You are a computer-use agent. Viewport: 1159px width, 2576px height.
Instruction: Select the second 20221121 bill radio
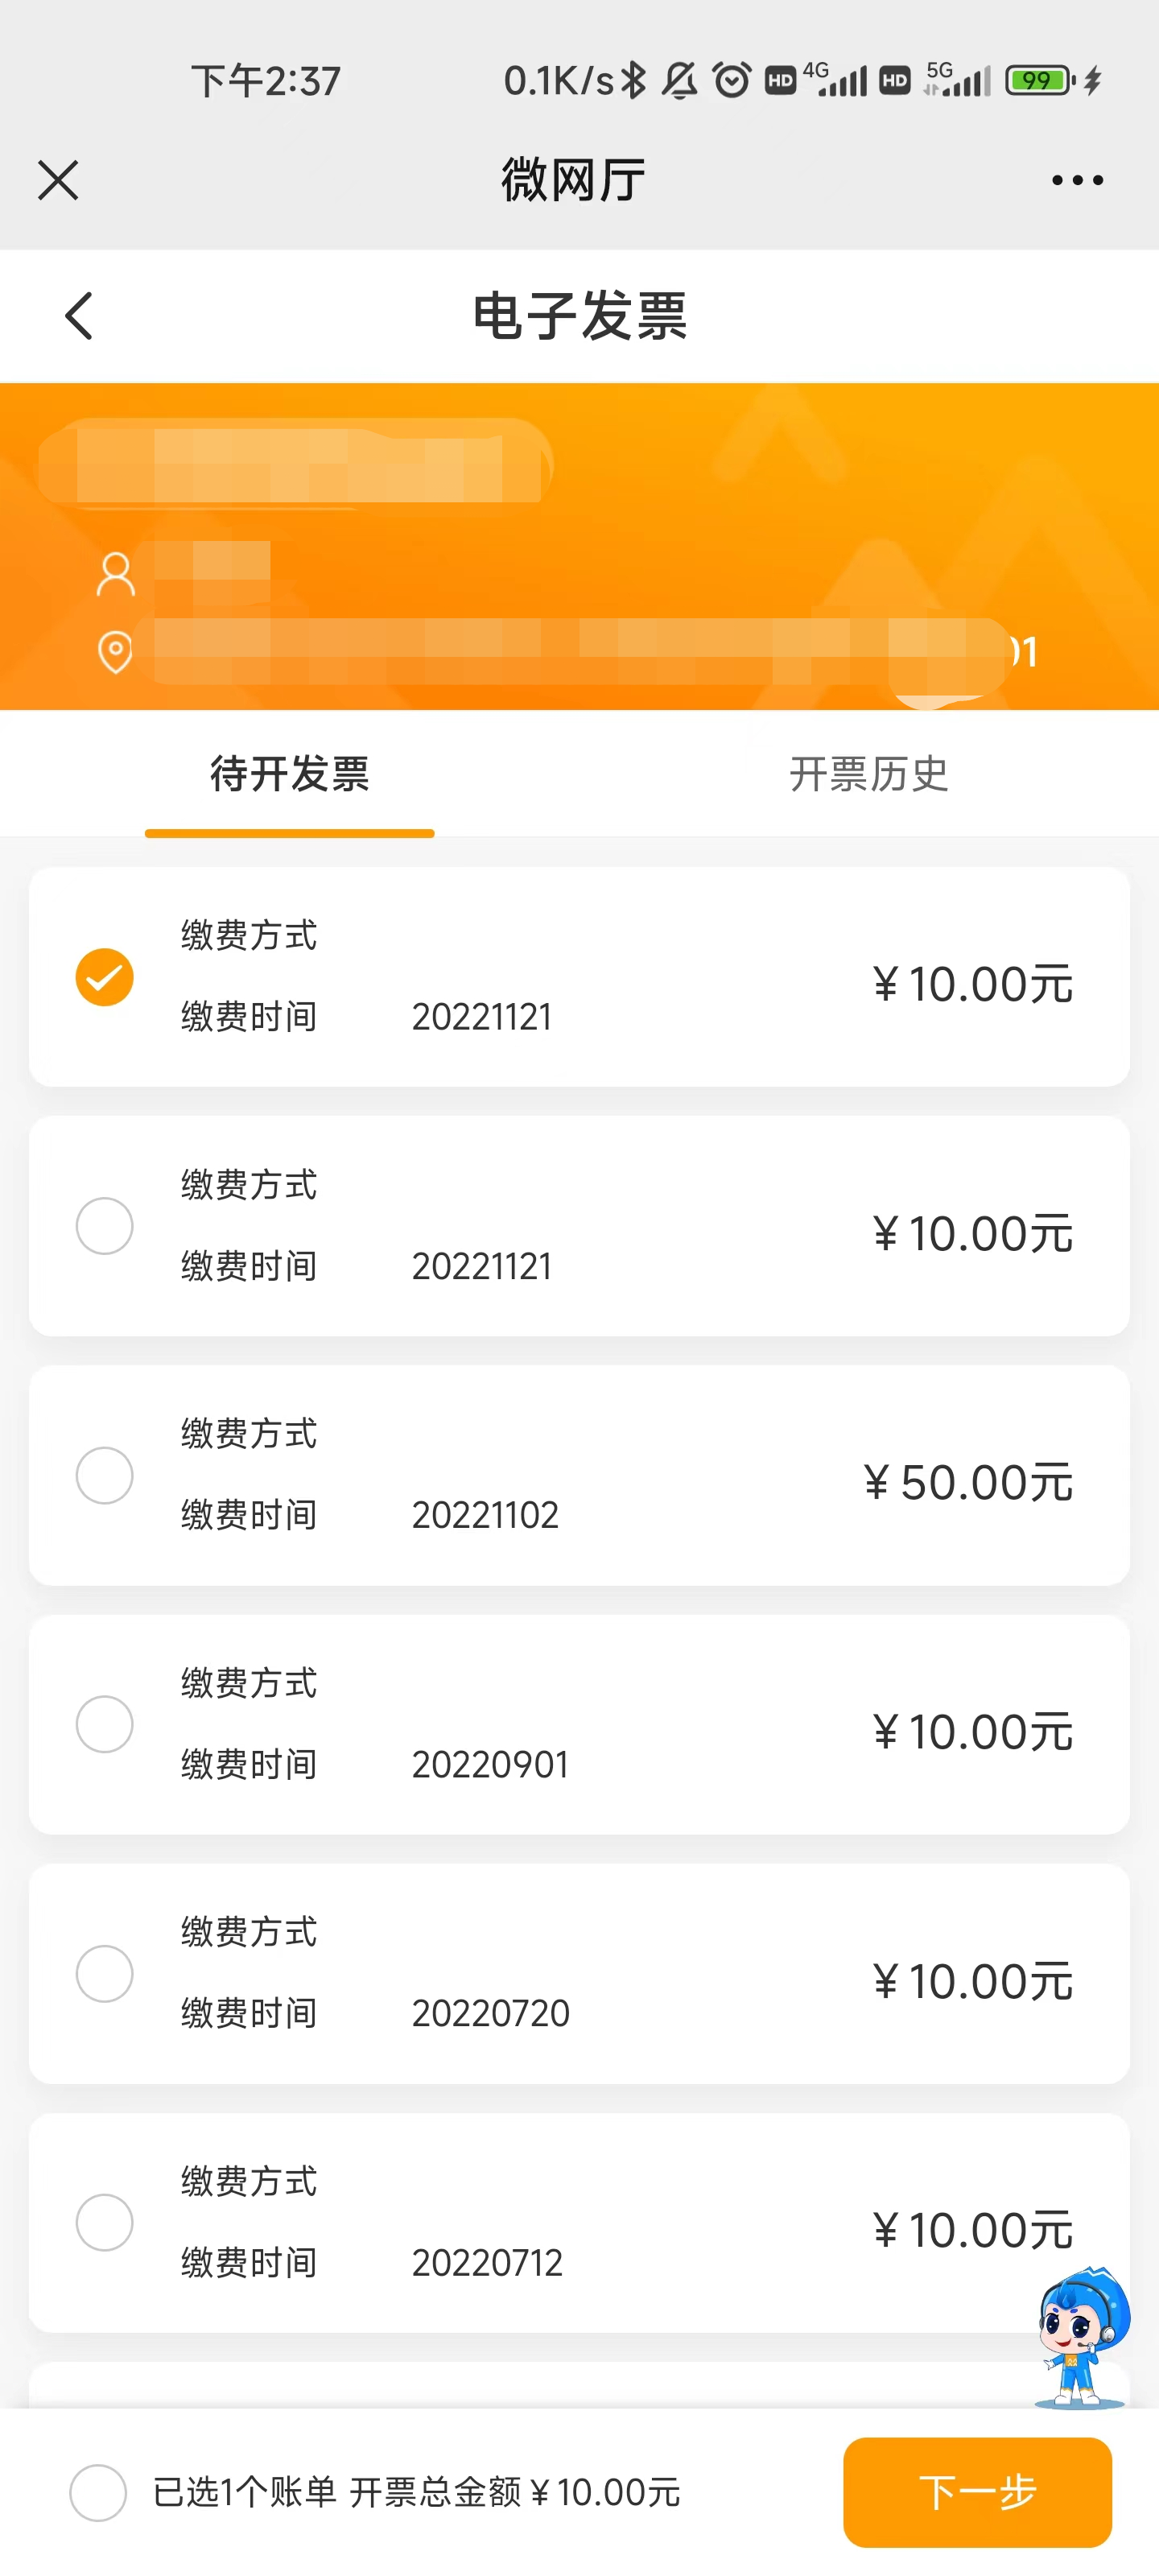(x=105, y=1226)
